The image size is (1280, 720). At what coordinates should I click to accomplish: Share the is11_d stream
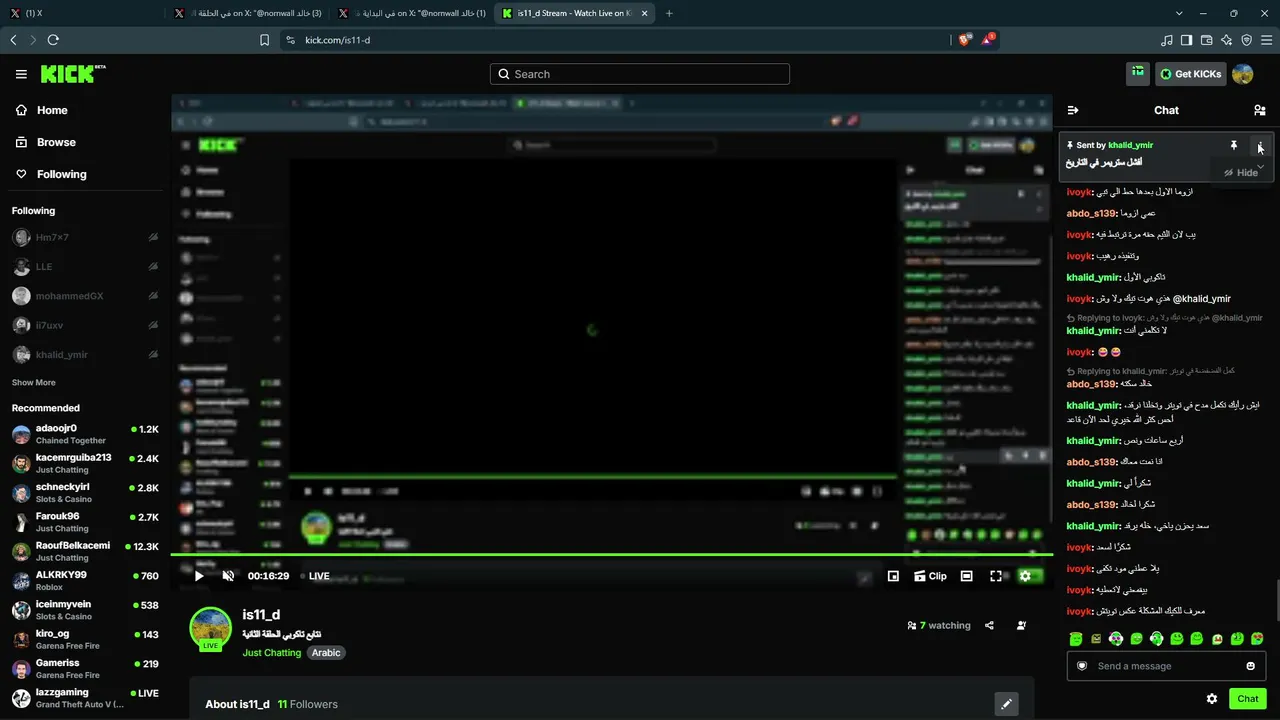coord(989,626)
